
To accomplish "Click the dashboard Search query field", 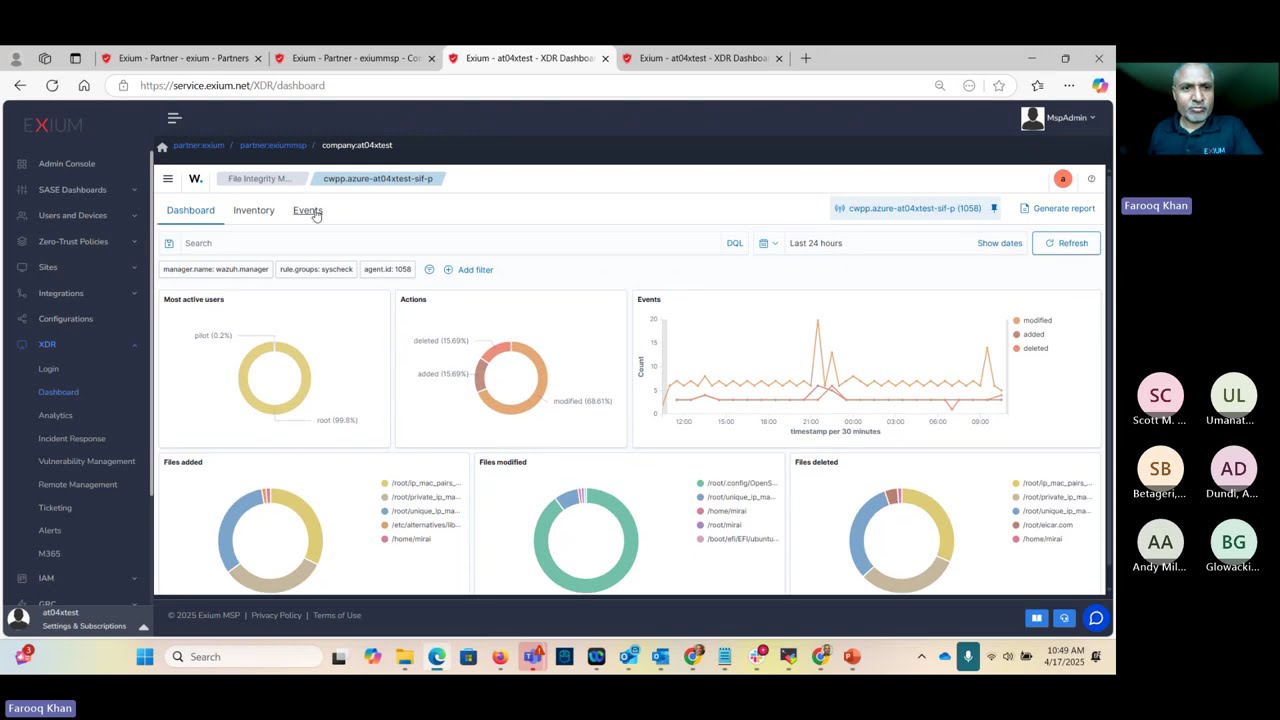I will pos(450,243).
